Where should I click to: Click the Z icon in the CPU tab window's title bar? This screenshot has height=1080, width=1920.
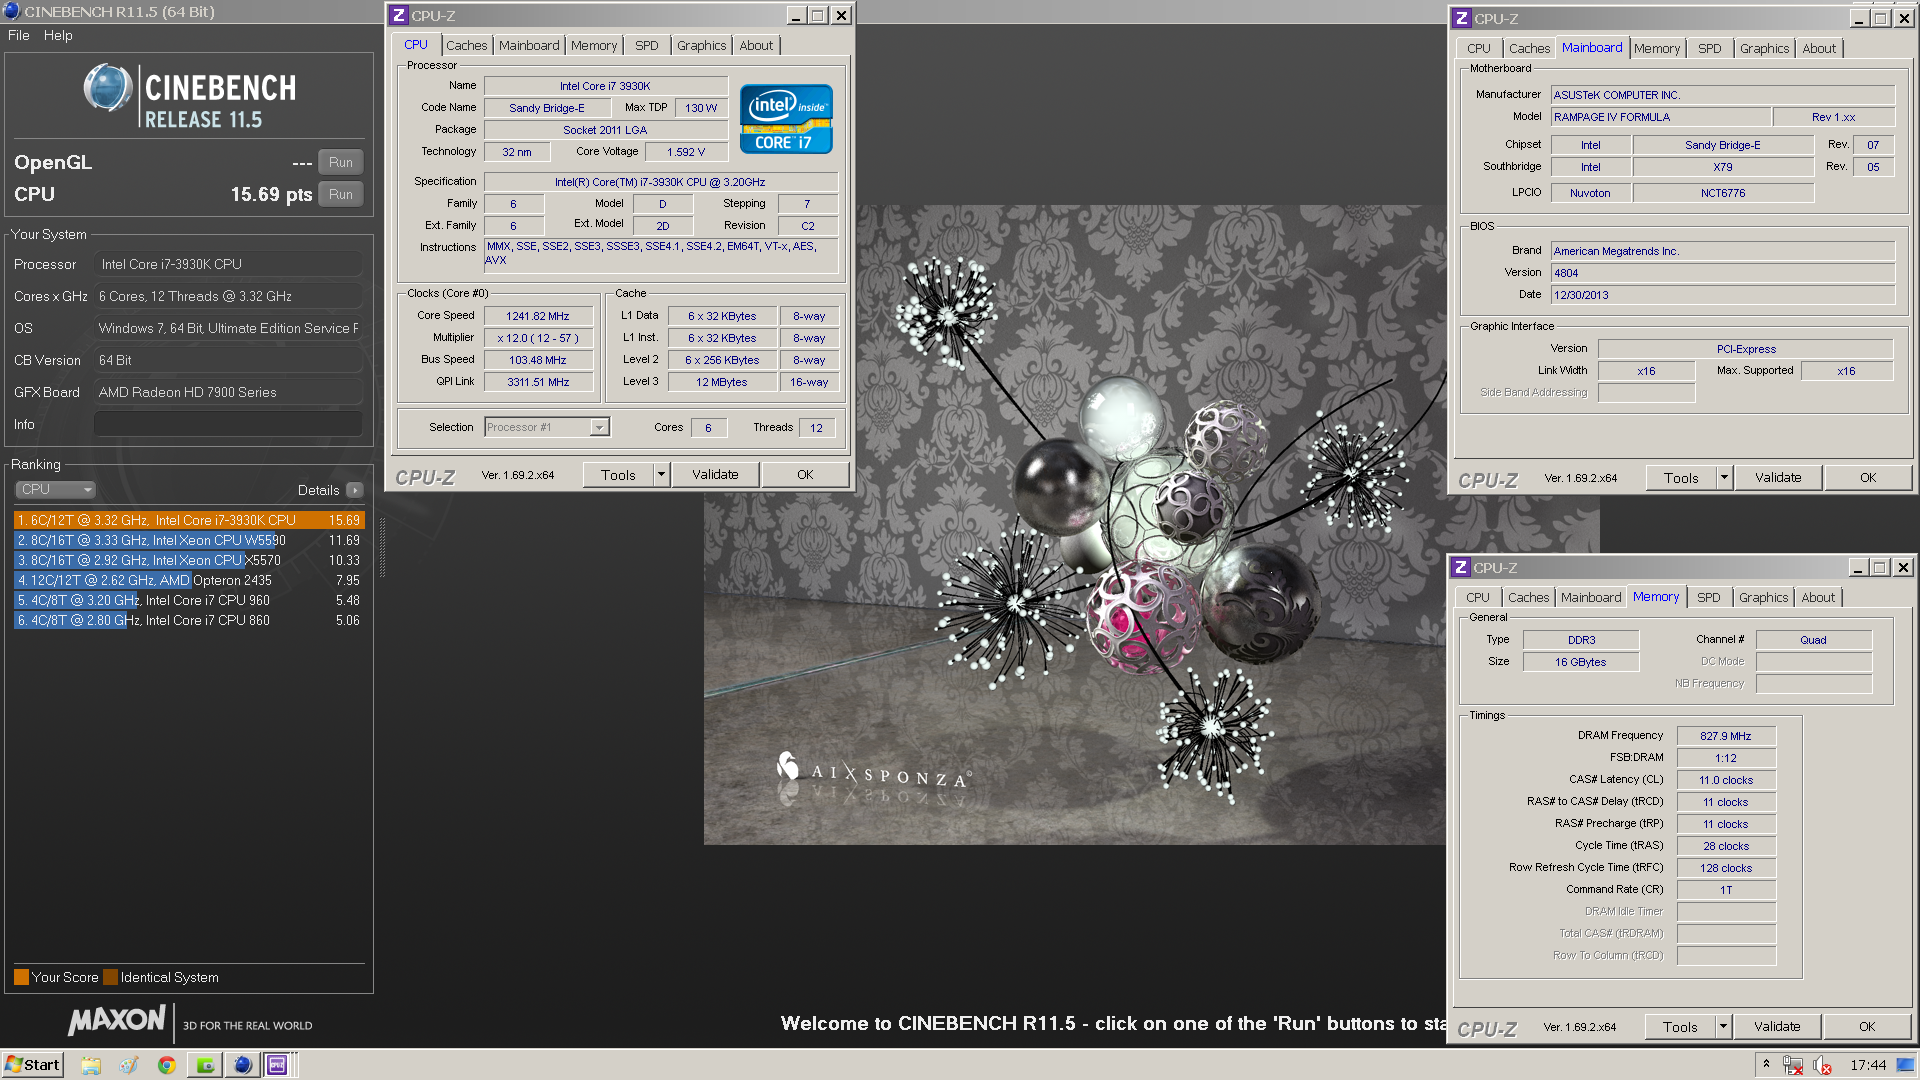click(x=399, y=15)
